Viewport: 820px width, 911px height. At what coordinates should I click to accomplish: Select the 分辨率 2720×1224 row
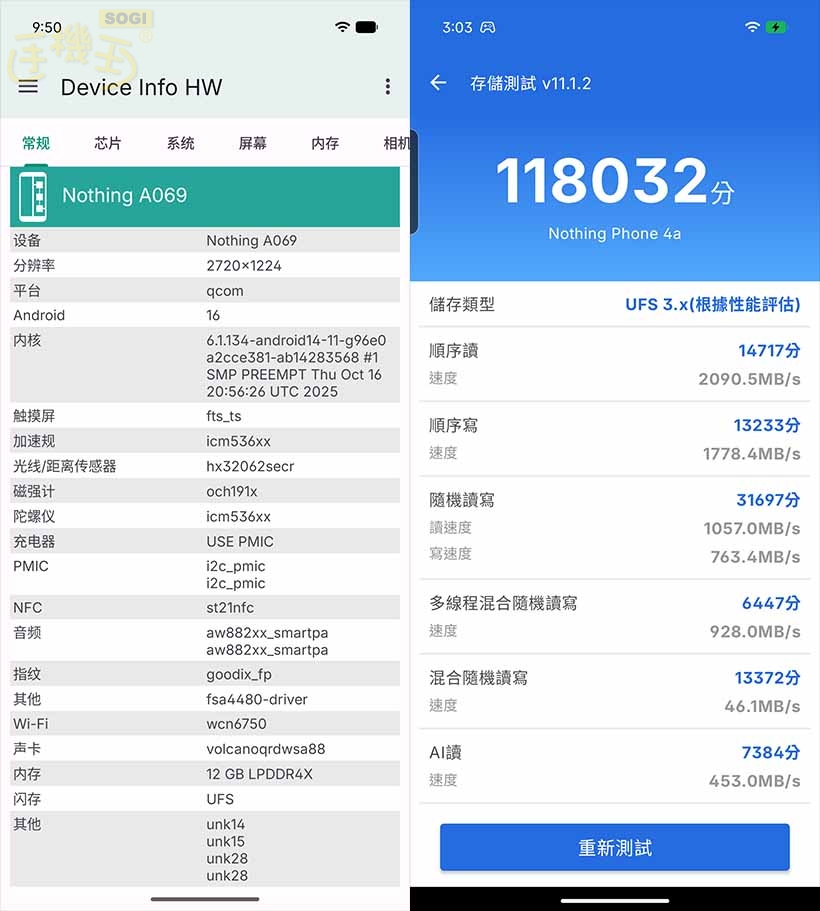pyautogui.click(x=205, y=266)
